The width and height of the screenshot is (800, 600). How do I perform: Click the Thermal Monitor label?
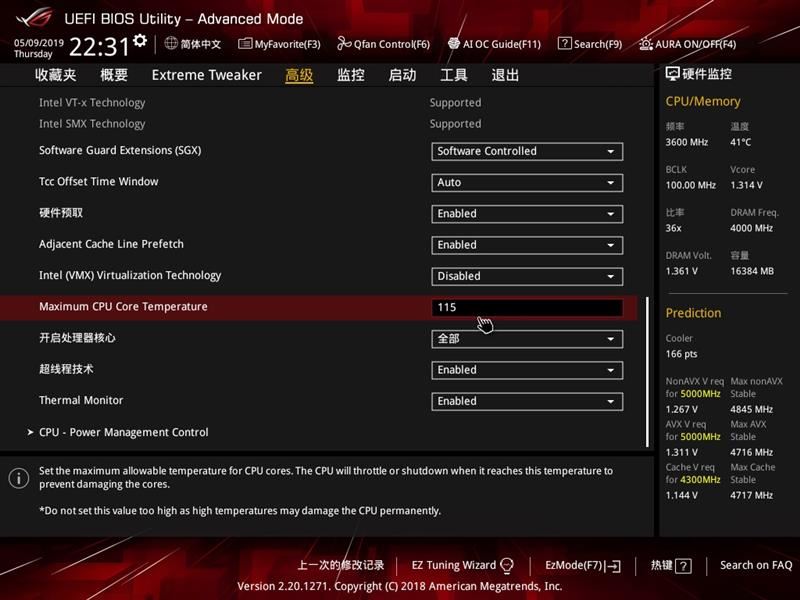81,401
